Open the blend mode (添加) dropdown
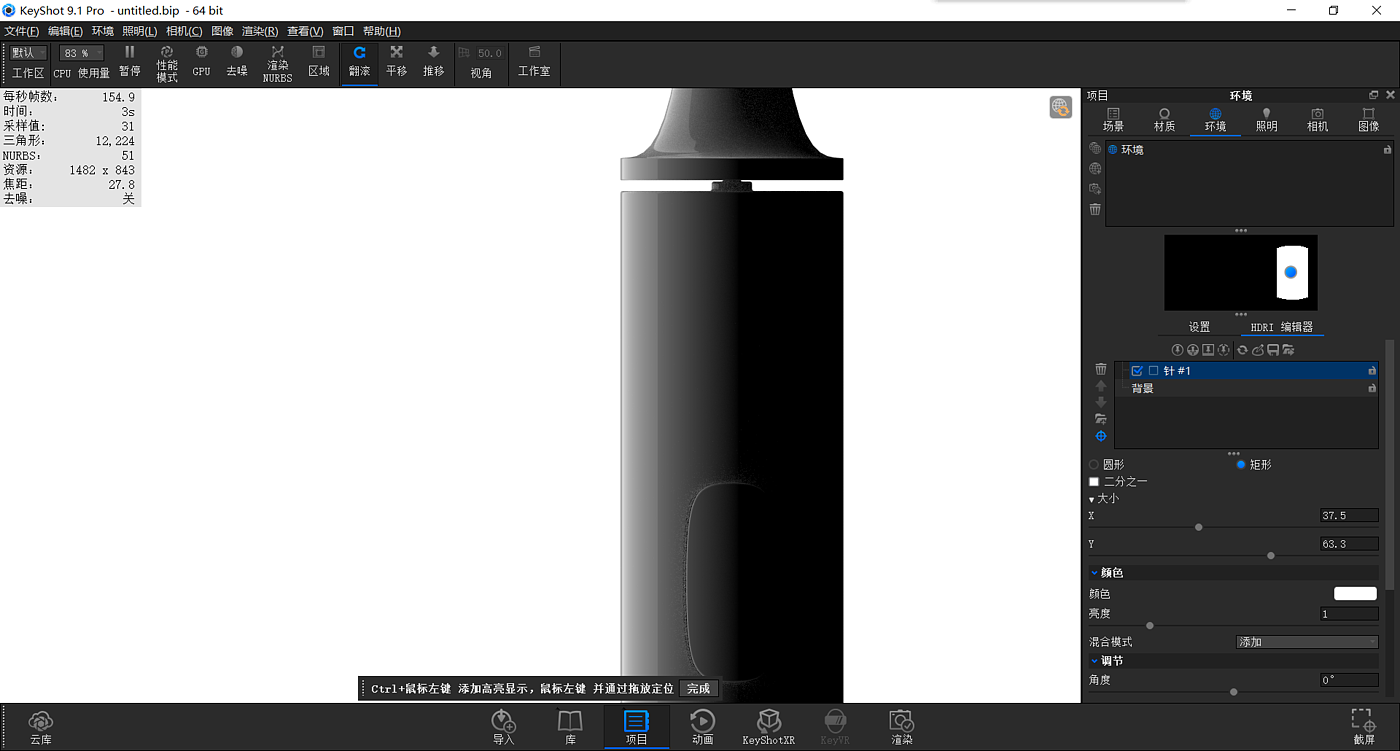The height and width of the screenshot is (751, 1400). point(1307,642)
